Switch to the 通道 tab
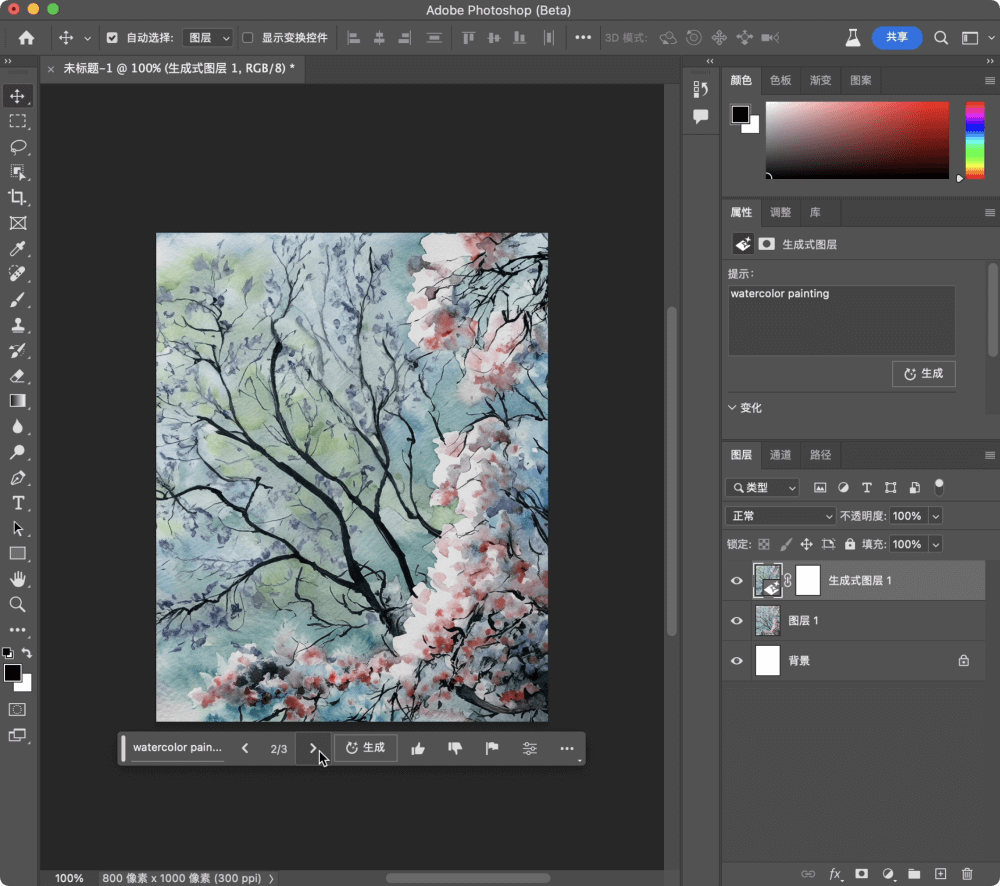 click(780, 454)
